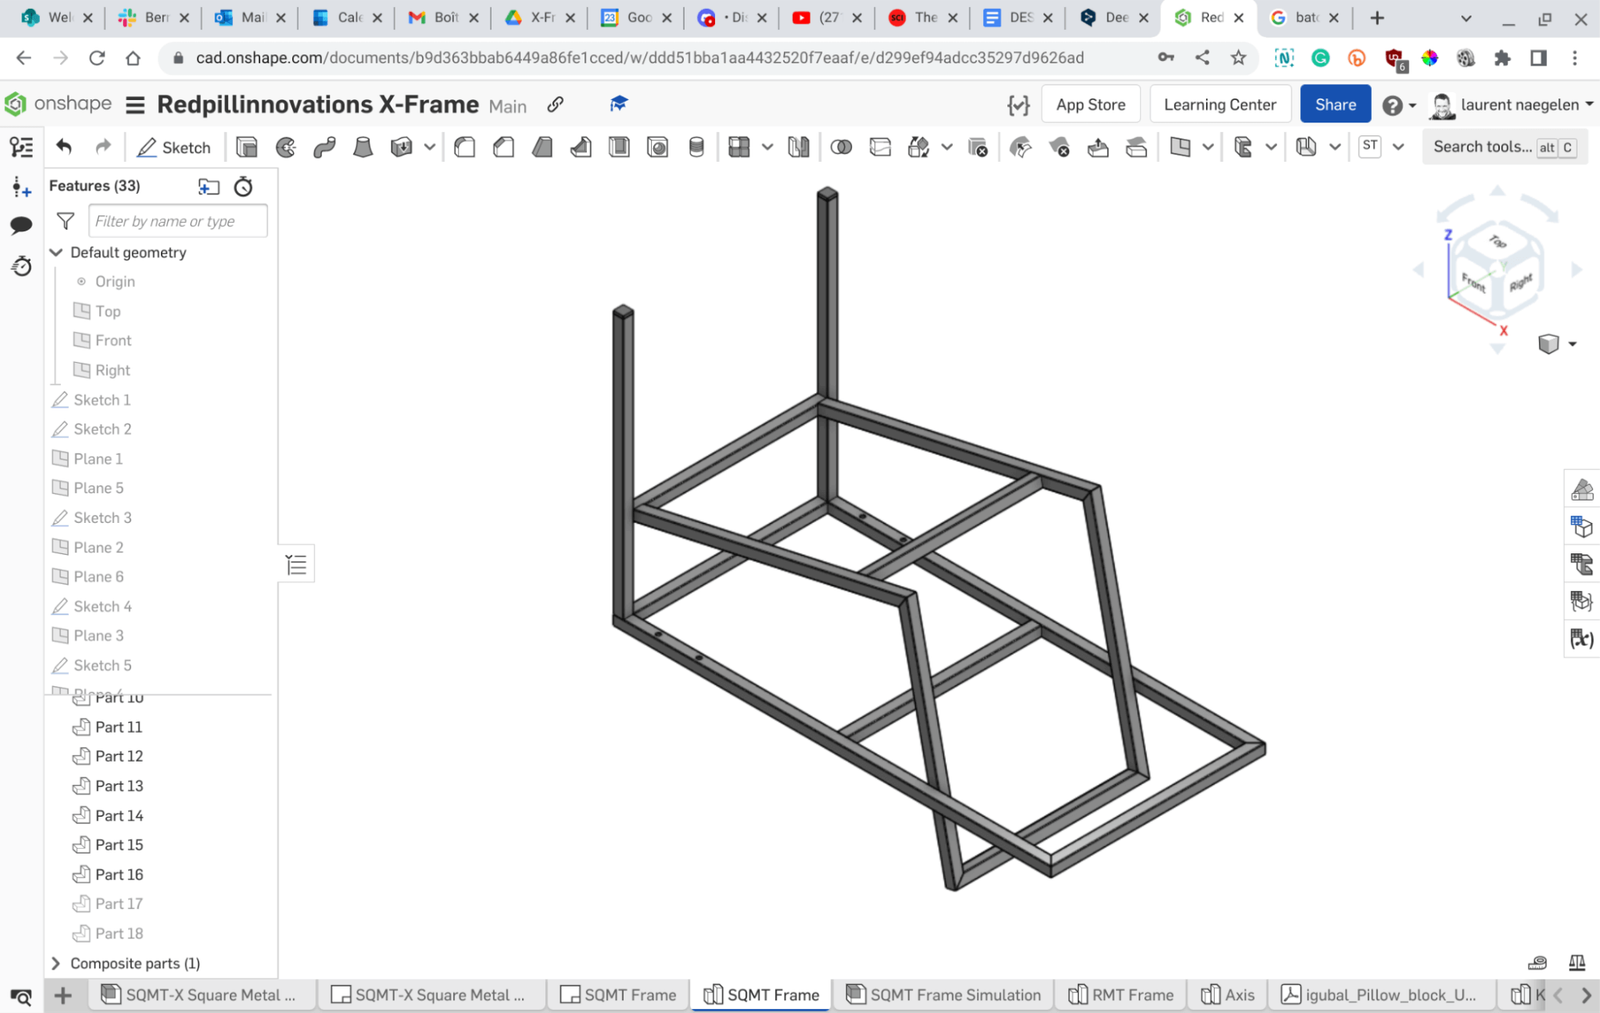Open the history panel on left sidebar
Viewport: 1600px width, 1013px height.
tap(21, 265)
